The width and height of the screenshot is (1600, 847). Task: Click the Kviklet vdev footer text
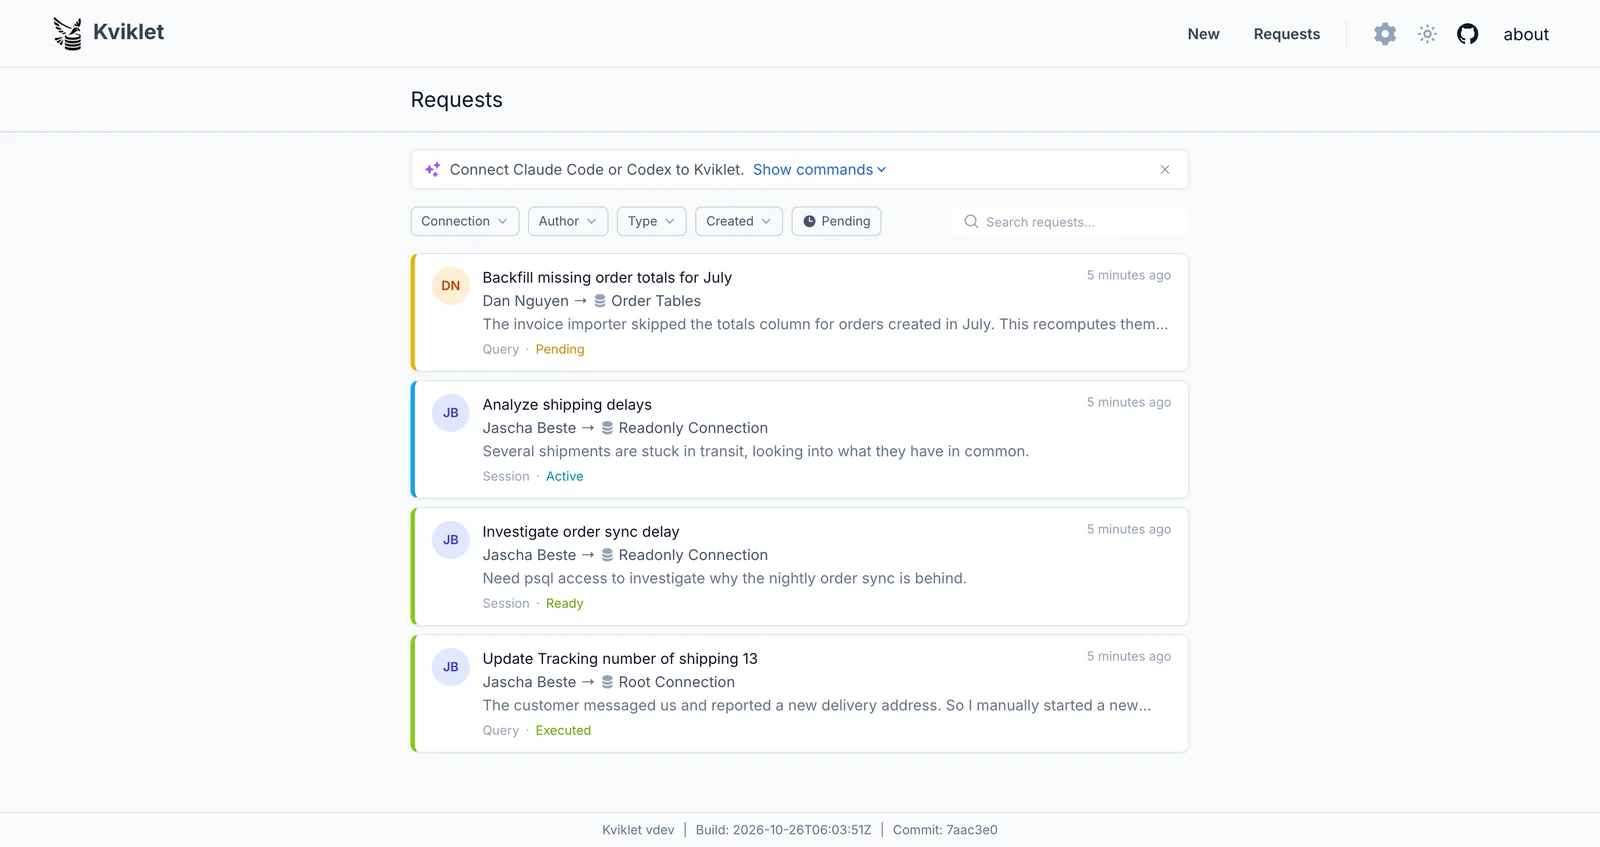pos(638,830)
